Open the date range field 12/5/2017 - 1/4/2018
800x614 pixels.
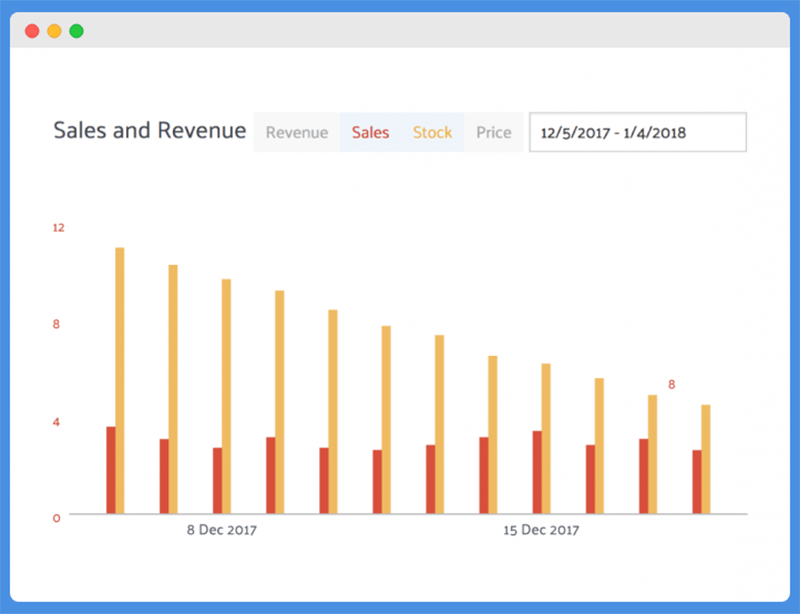click(x=638, y=132)
